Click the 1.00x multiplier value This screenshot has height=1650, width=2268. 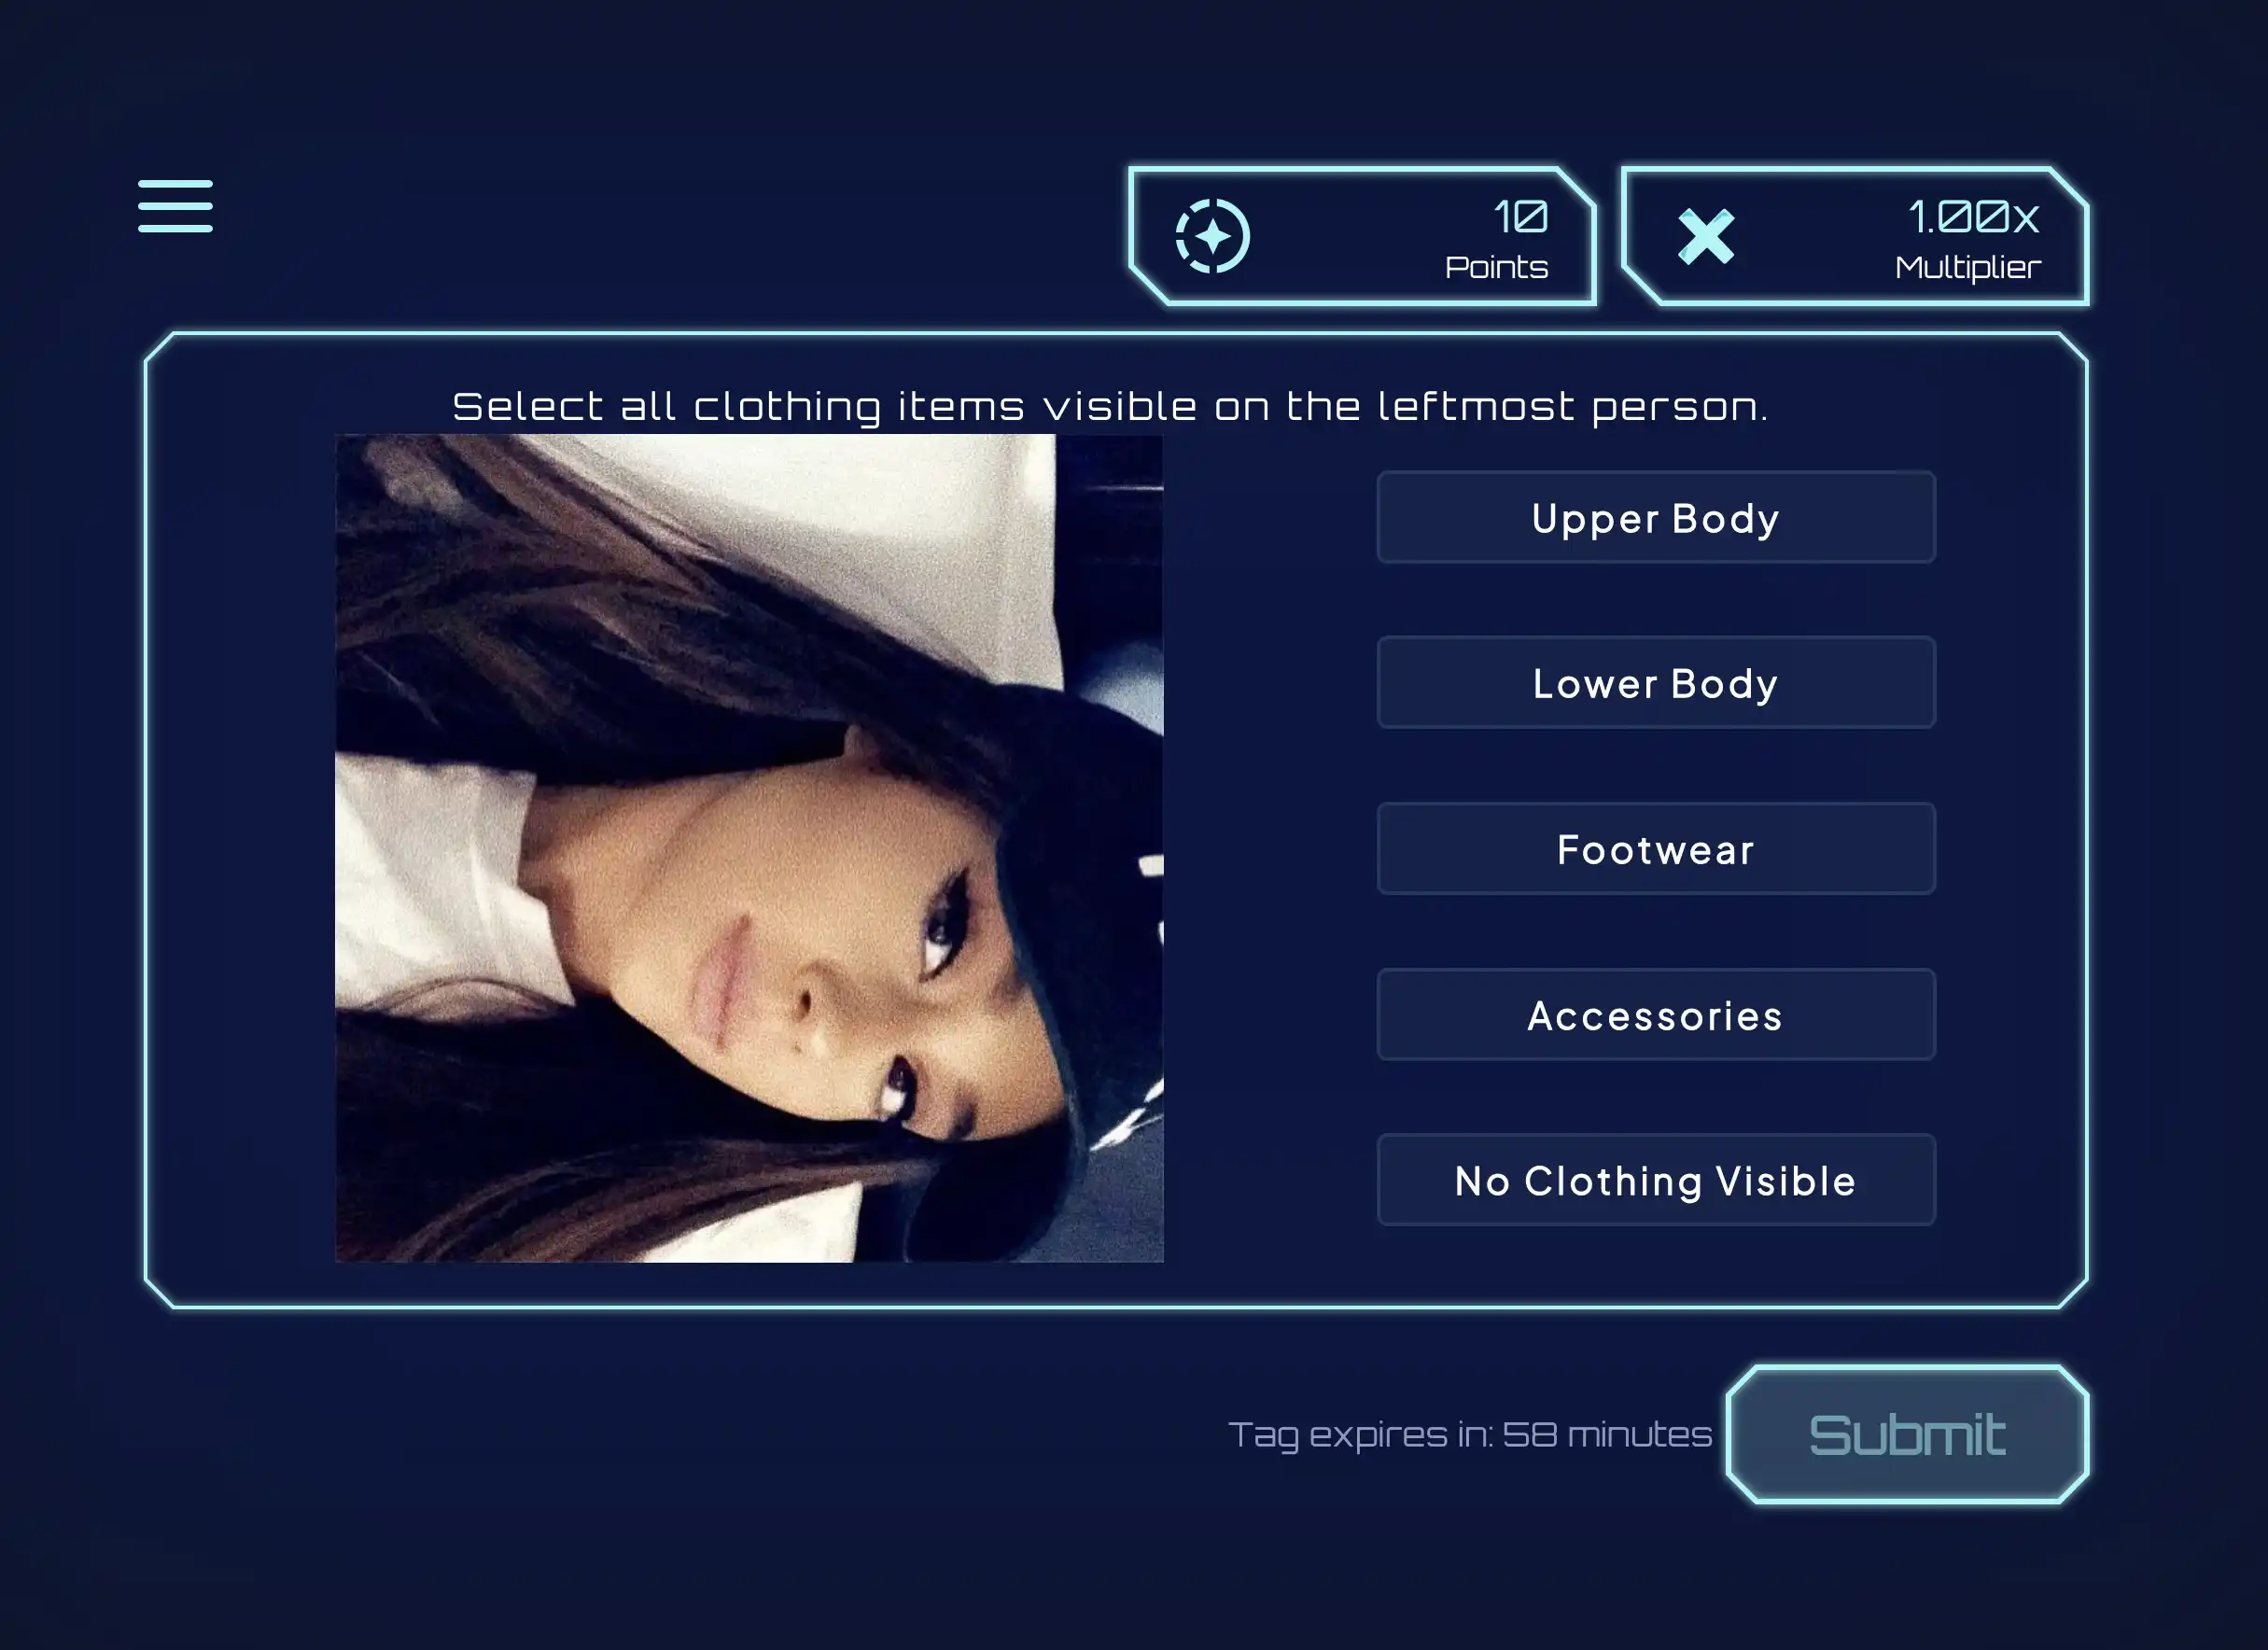1973,217
